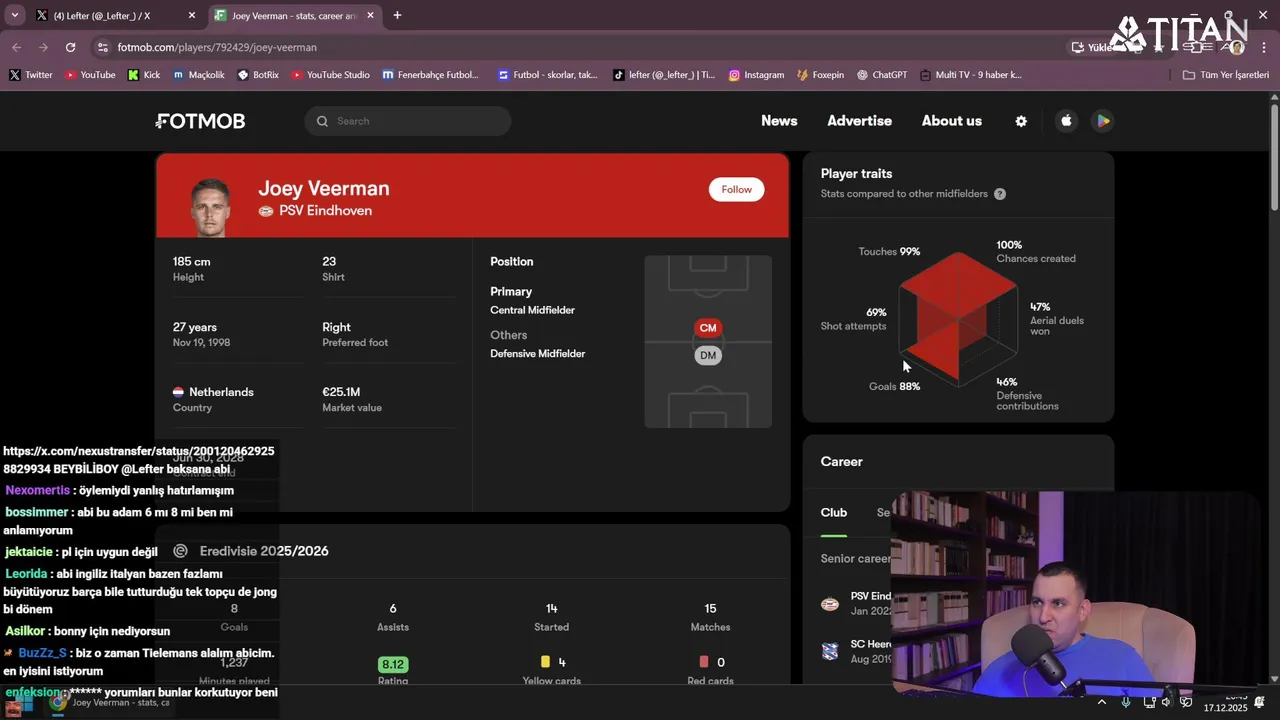Open a new browser tab
The image size is (1280, 720).
[397, 15]
